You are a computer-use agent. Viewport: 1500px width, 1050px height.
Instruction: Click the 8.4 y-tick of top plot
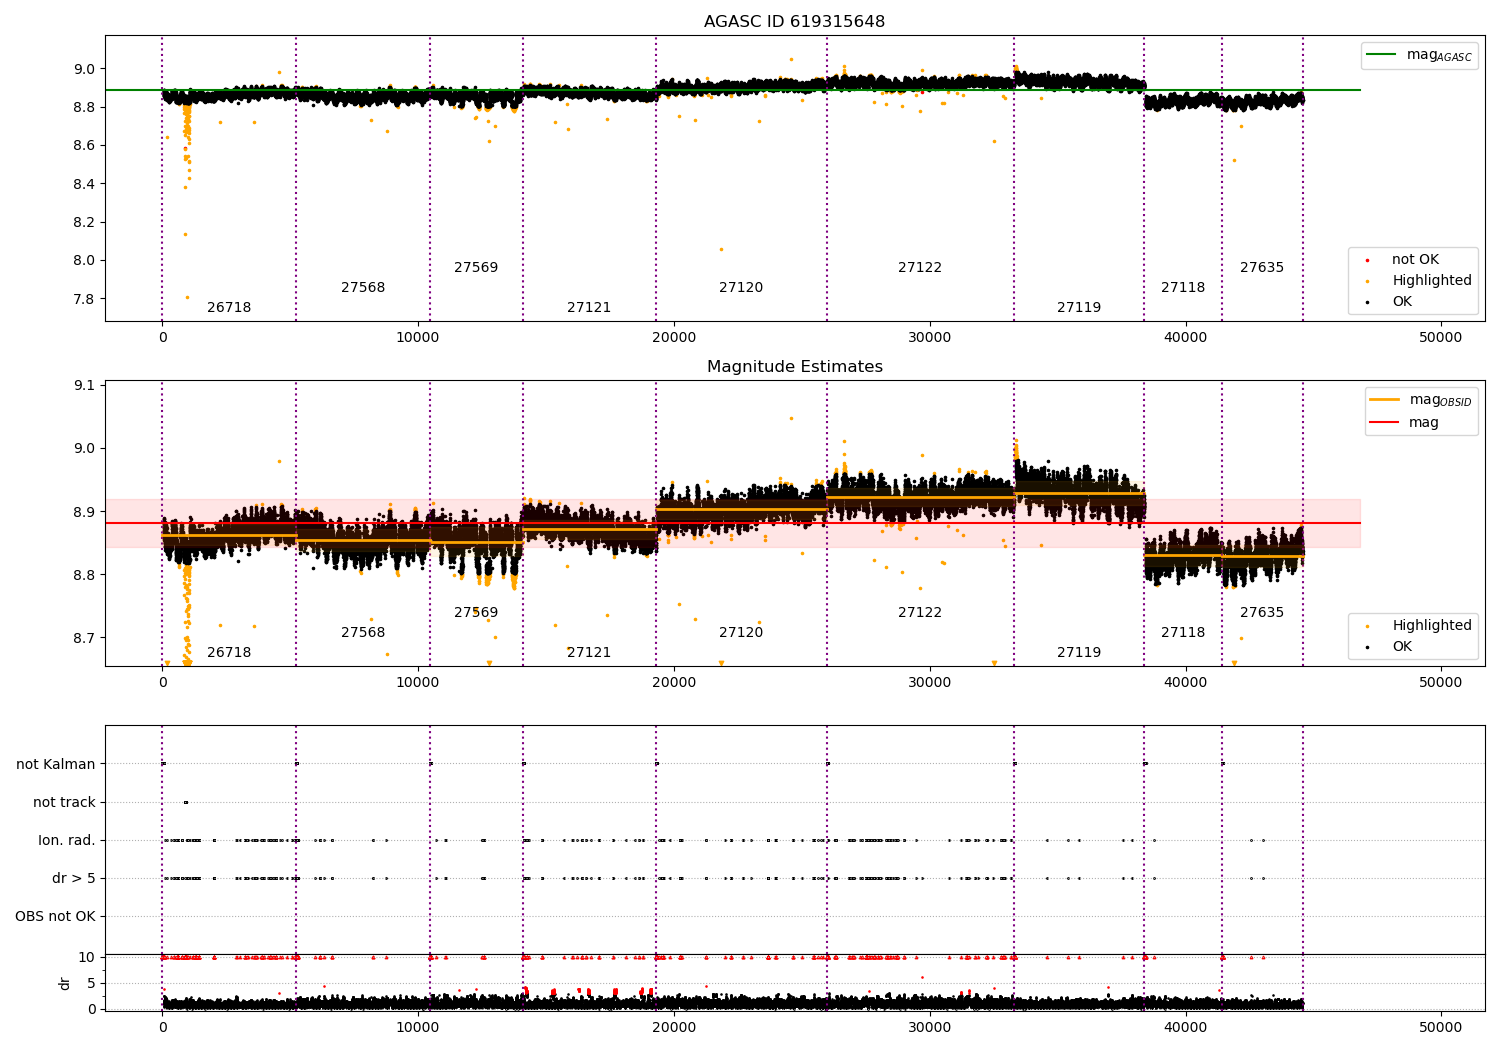(84, 184)
